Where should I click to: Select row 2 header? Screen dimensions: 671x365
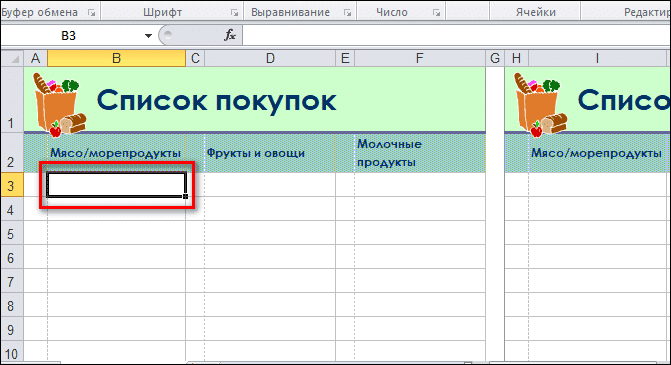[x=12, y=152]
